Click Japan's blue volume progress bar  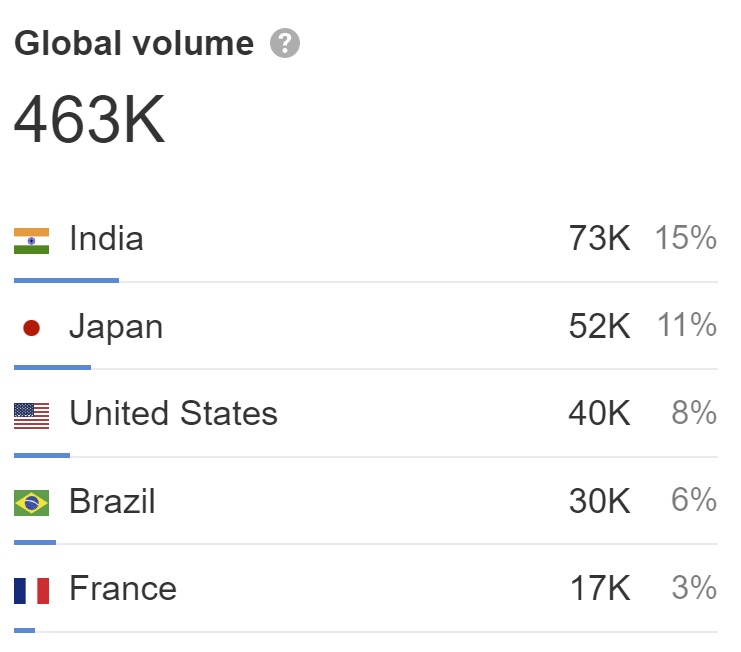[52, 368]
